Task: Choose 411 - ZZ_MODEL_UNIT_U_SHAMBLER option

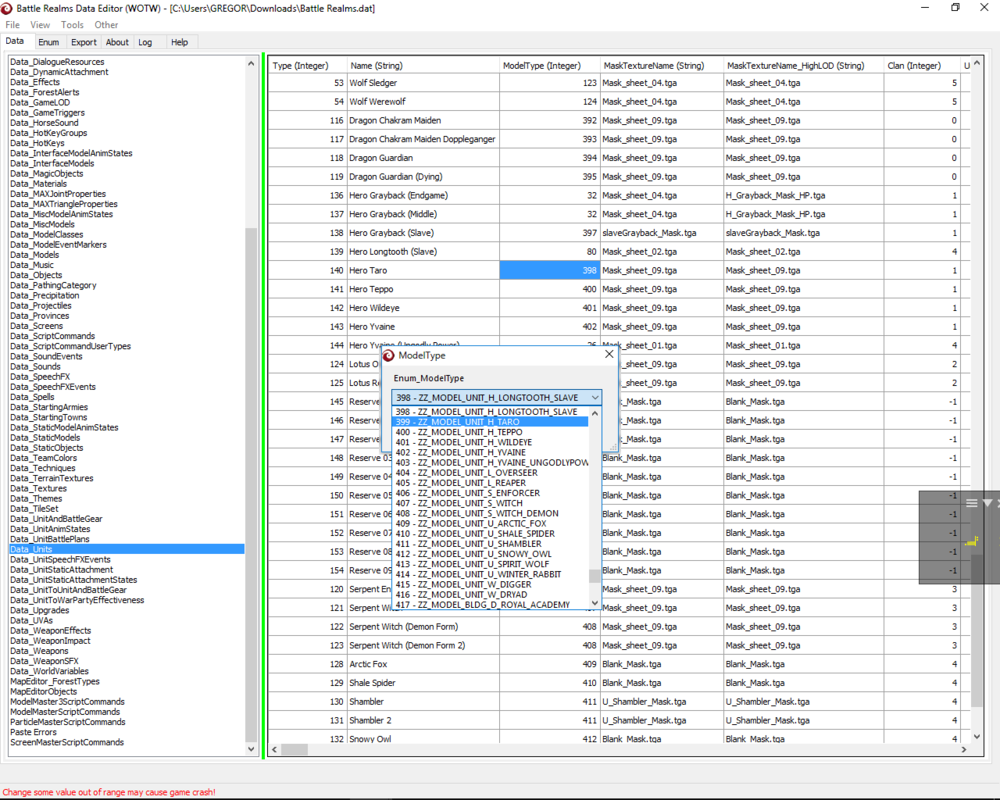Action: 490,544
